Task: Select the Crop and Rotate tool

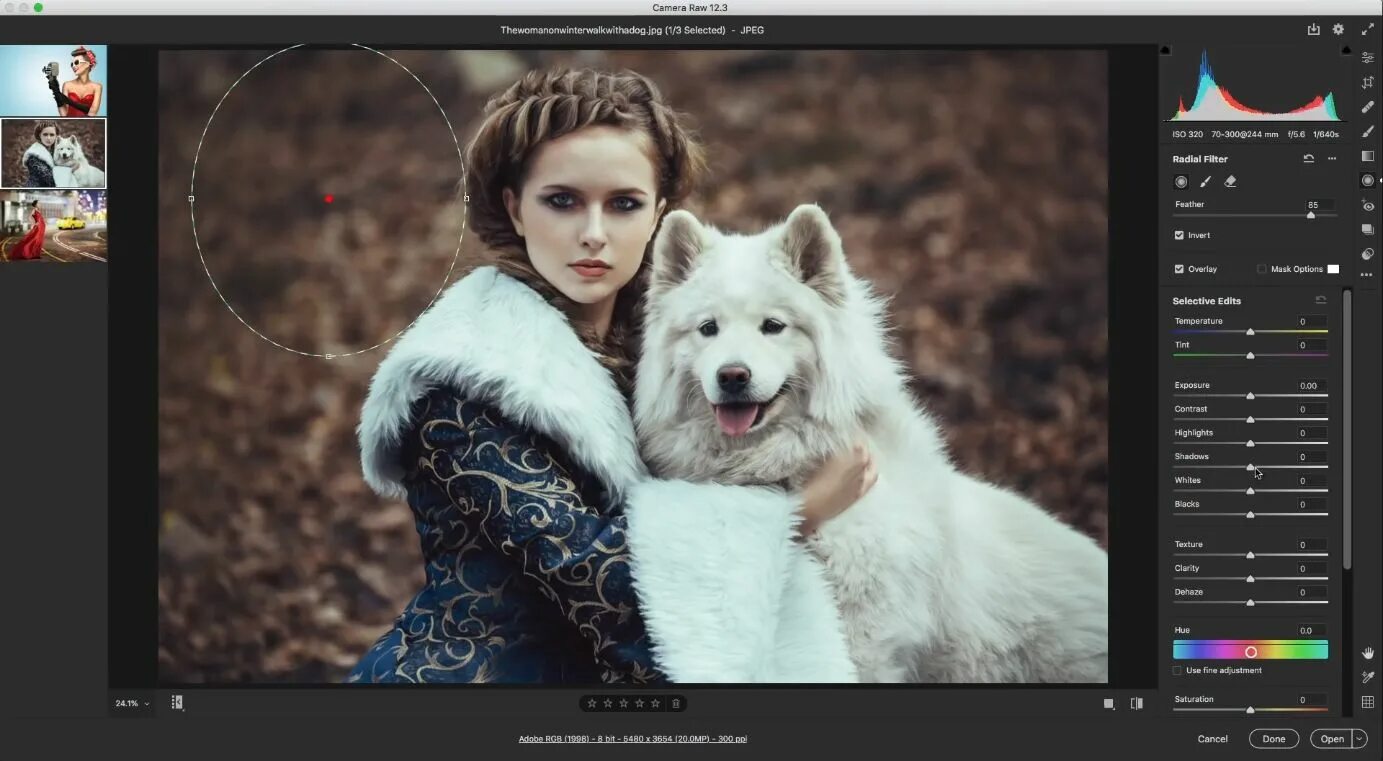Action: [x=1368, y=82]
